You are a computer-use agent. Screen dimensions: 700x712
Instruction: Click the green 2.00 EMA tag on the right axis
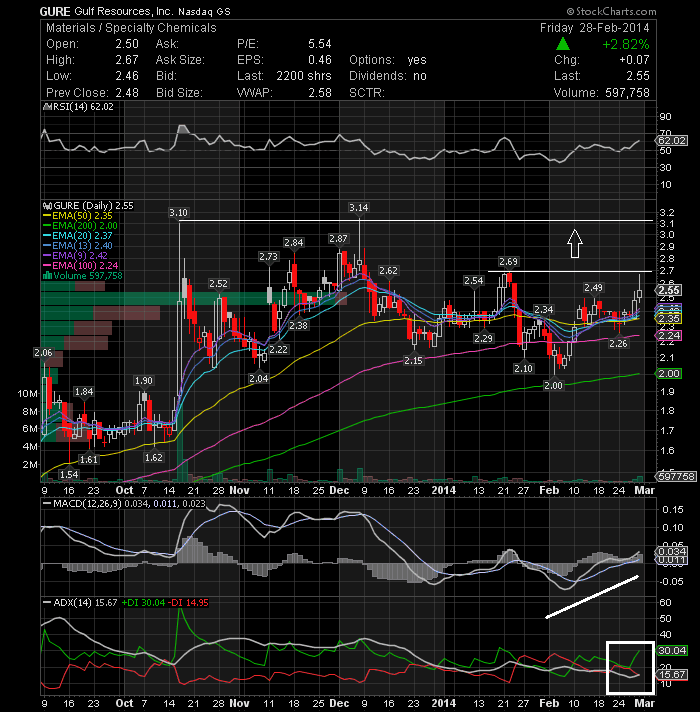669,374
